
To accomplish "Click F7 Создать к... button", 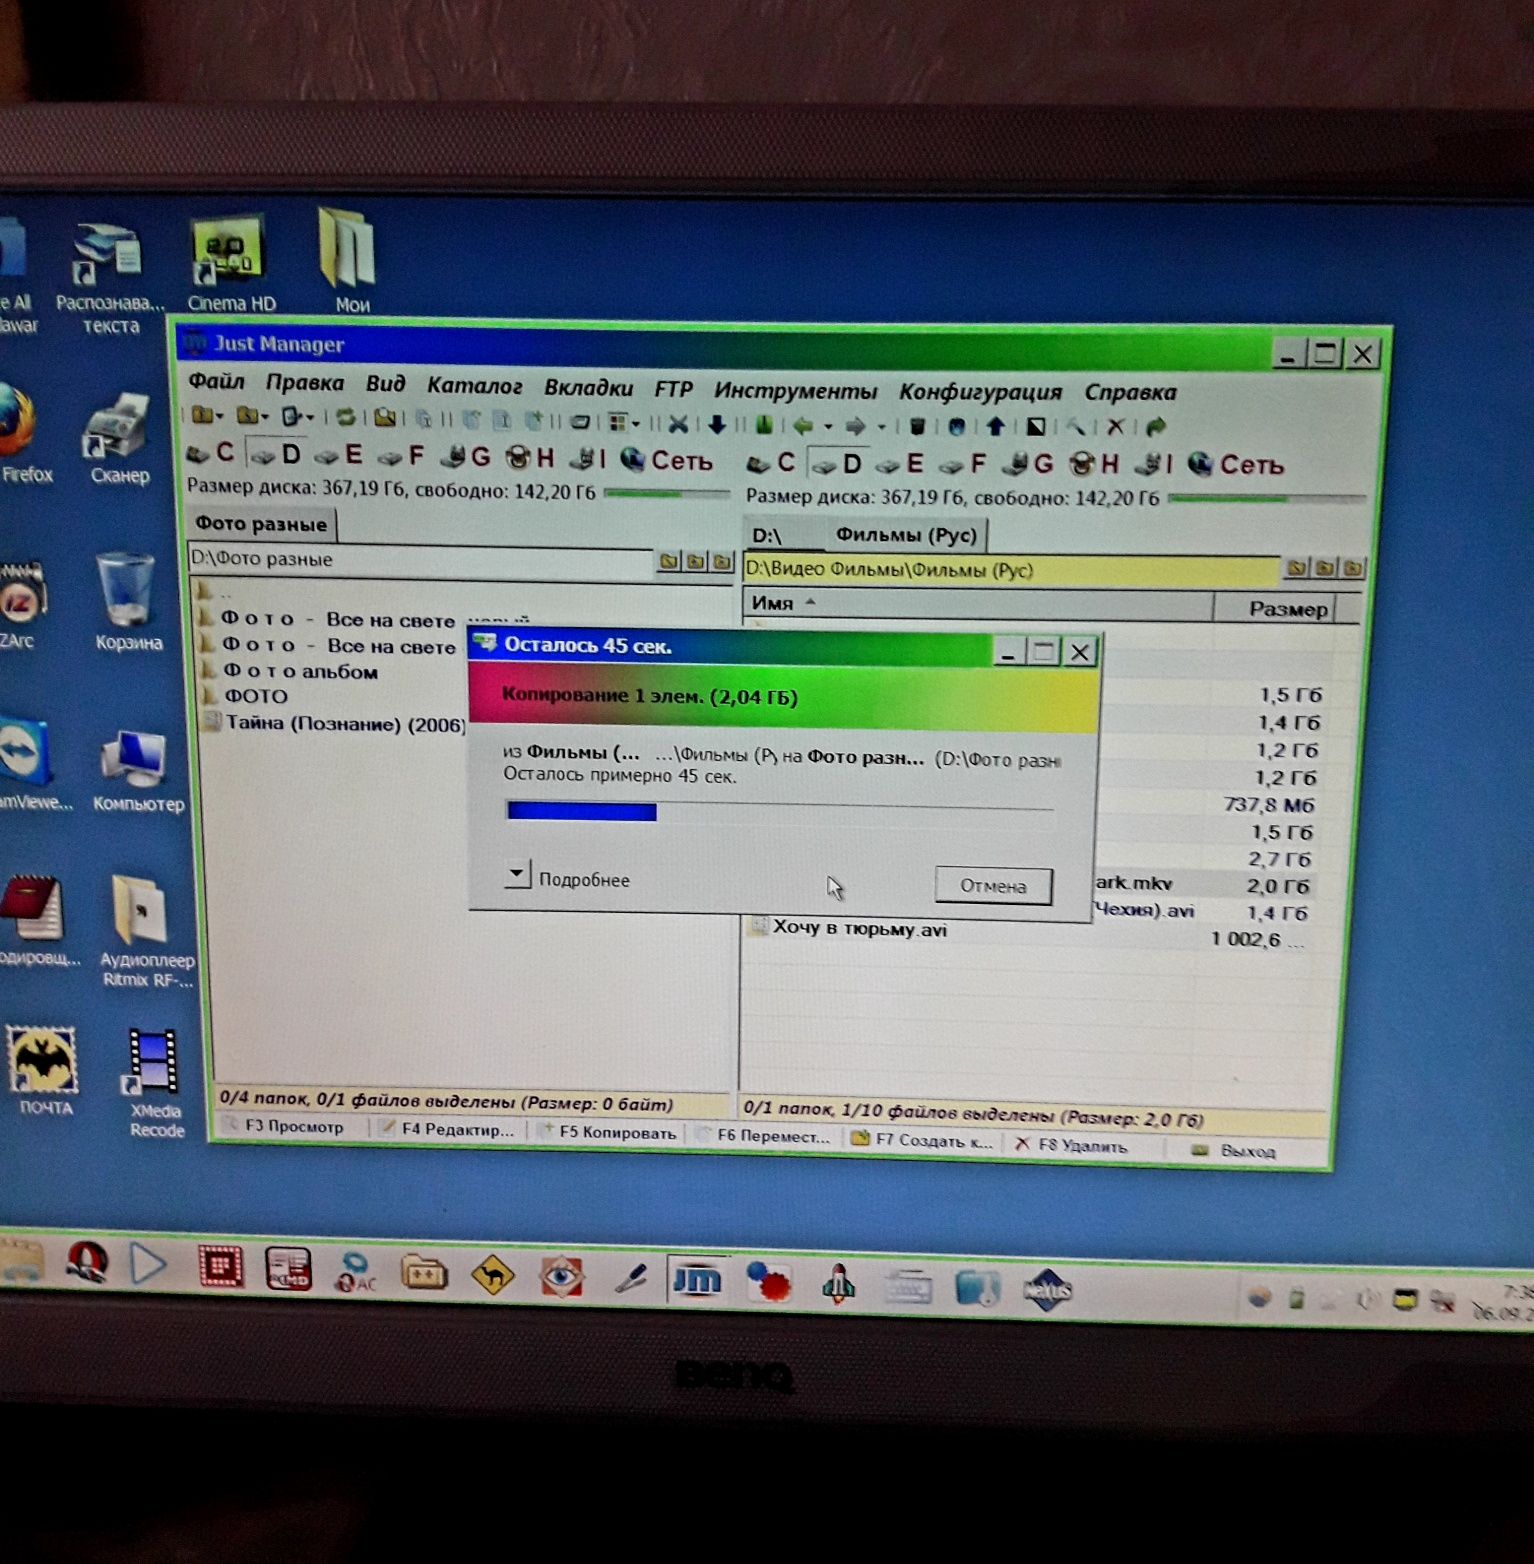I will 922,1139.
